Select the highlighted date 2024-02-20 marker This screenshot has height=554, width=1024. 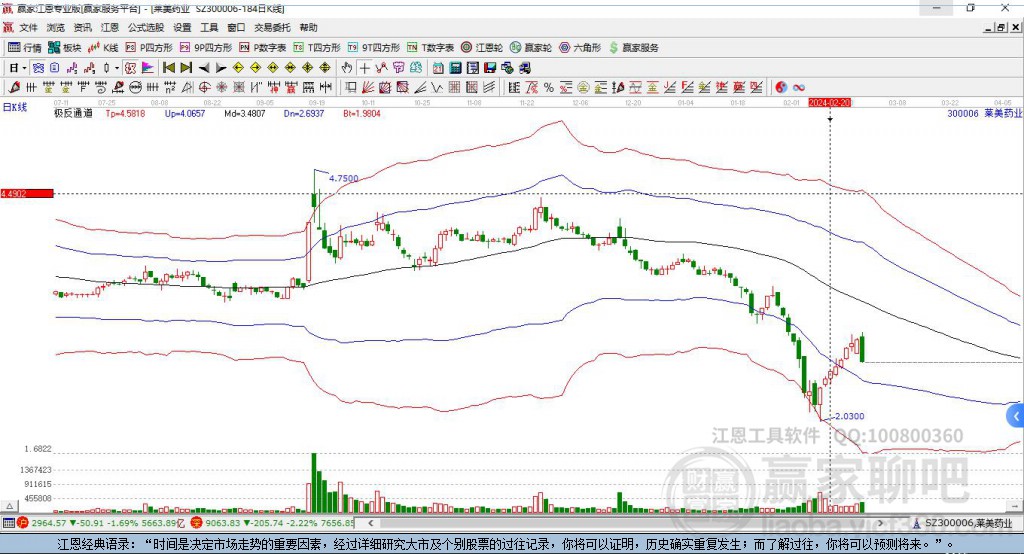[830, 103]
